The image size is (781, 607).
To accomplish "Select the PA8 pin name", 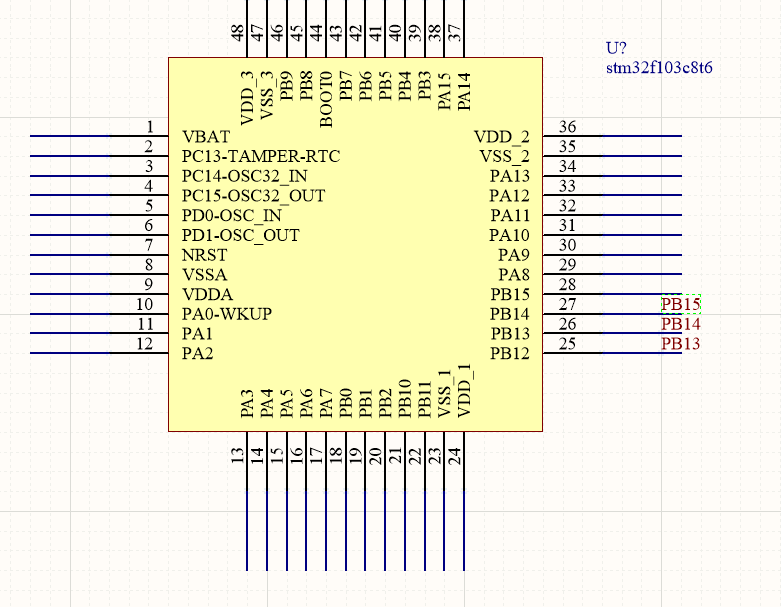I will point(514,275).
